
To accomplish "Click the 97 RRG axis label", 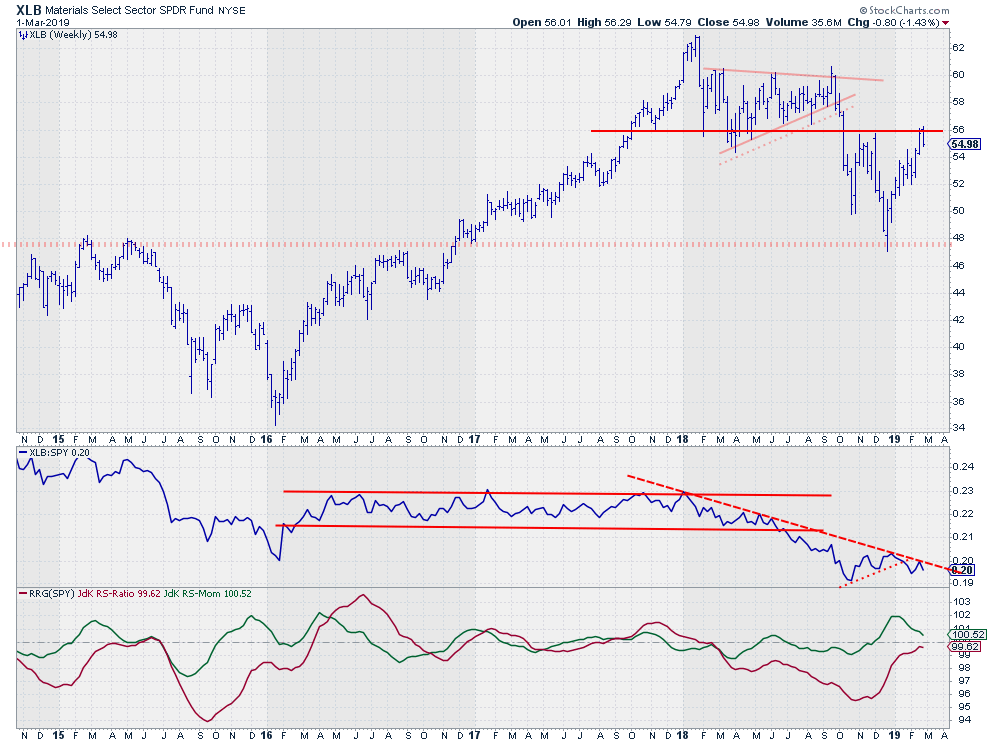I will (x=964, y=680).
